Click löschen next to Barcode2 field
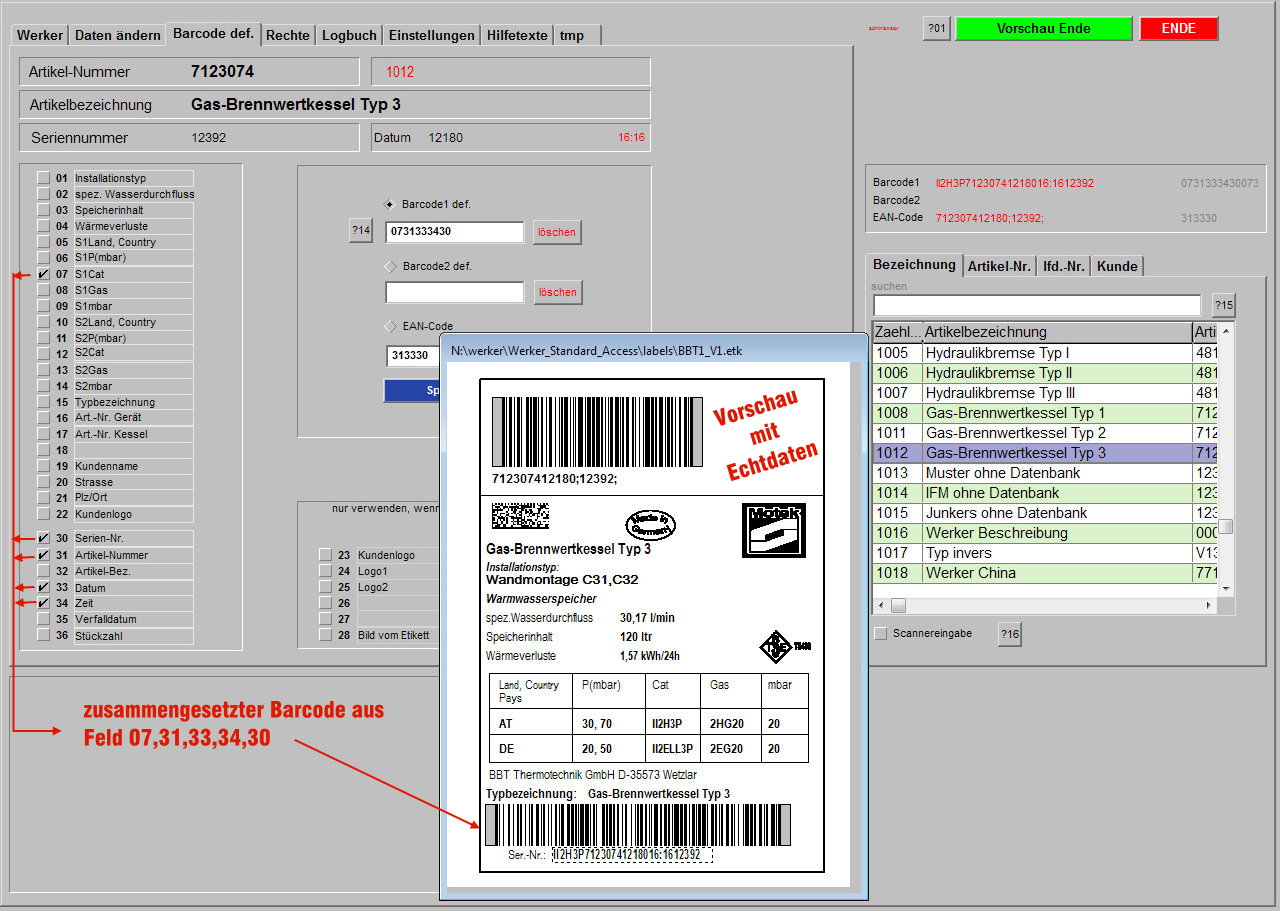The height and width of the screenshot is (911, 1280). click(557, 292)
